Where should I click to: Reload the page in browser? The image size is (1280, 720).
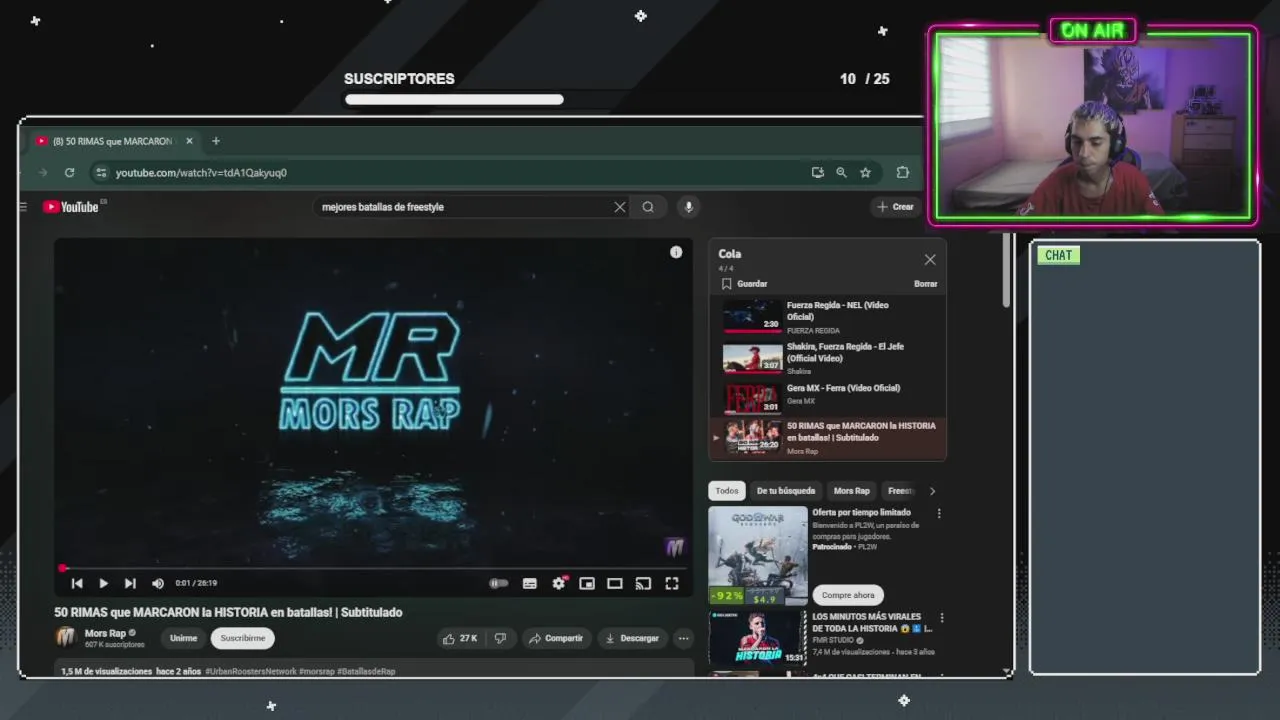click(69, 173)
